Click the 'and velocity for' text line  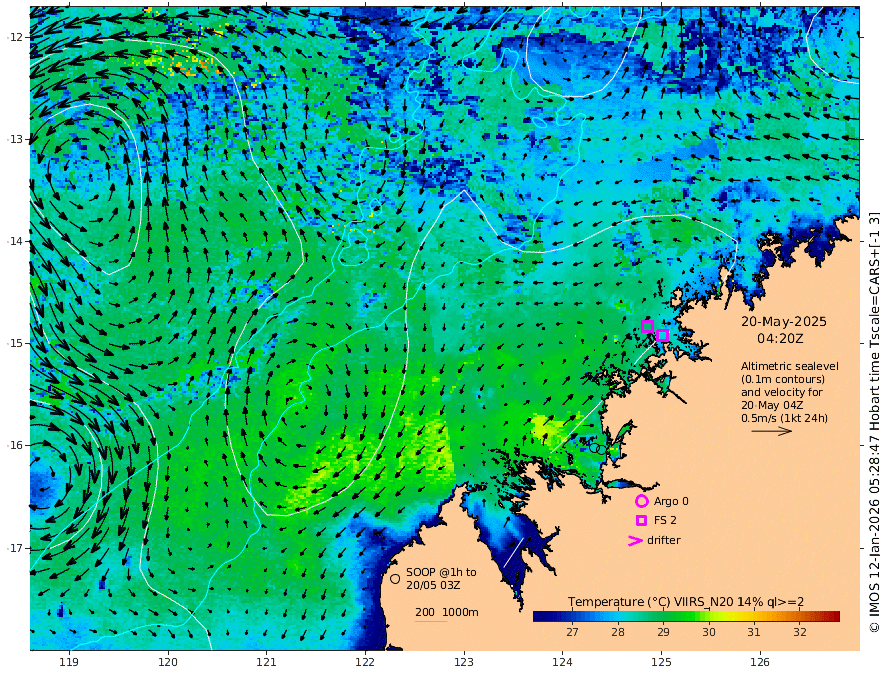click(781, 392)
